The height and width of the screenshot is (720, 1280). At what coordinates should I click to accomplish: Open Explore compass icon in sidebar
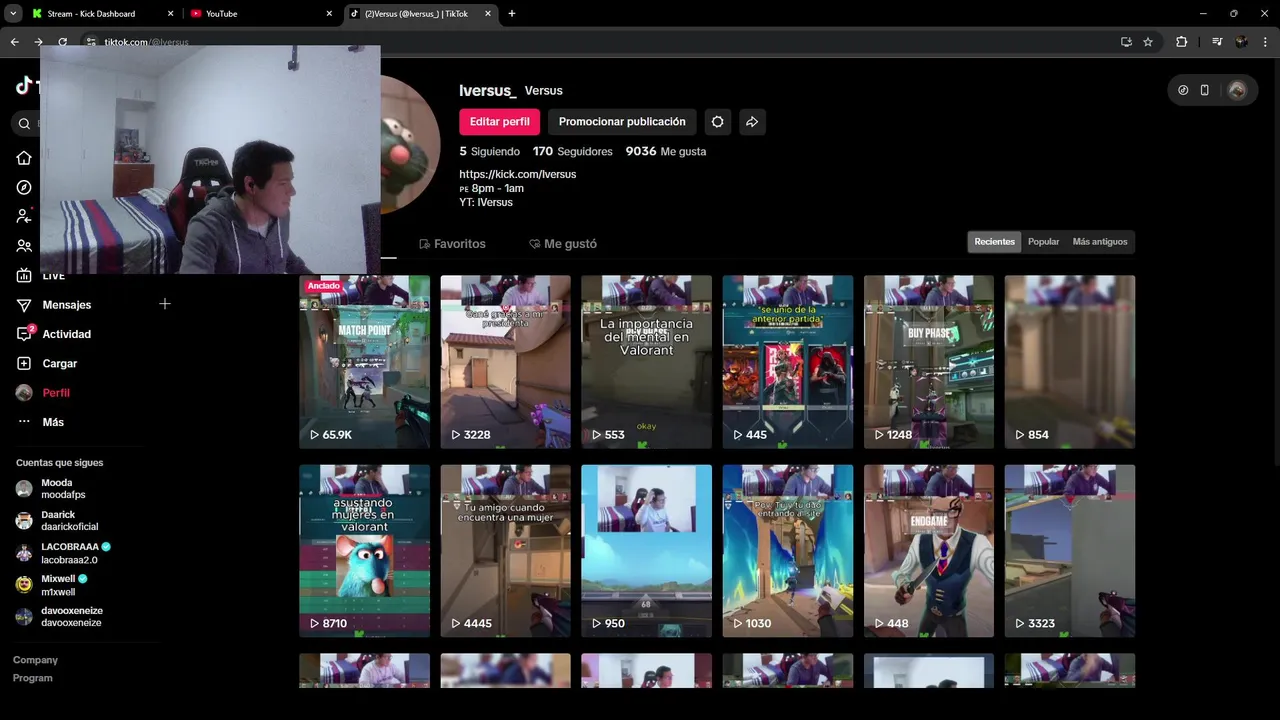(24, 187)
